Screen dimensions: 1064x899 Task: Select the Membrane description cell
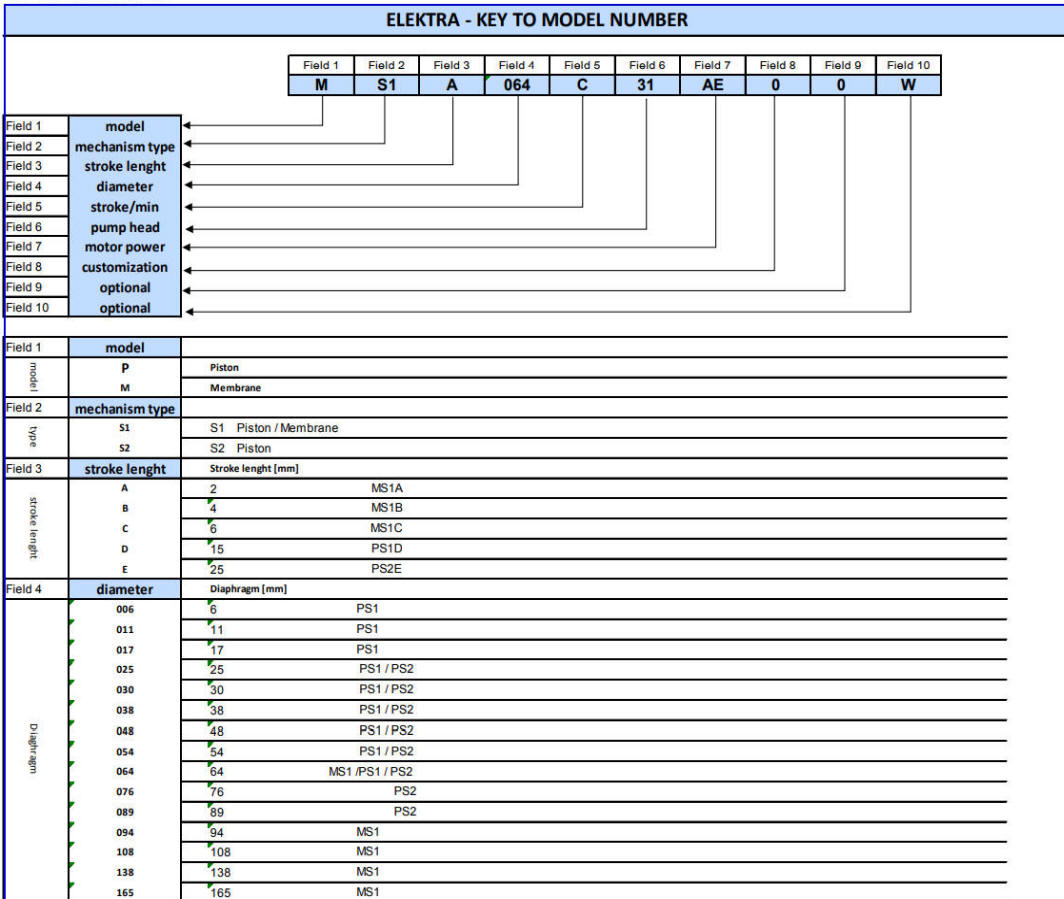click(x=234, y=388)
